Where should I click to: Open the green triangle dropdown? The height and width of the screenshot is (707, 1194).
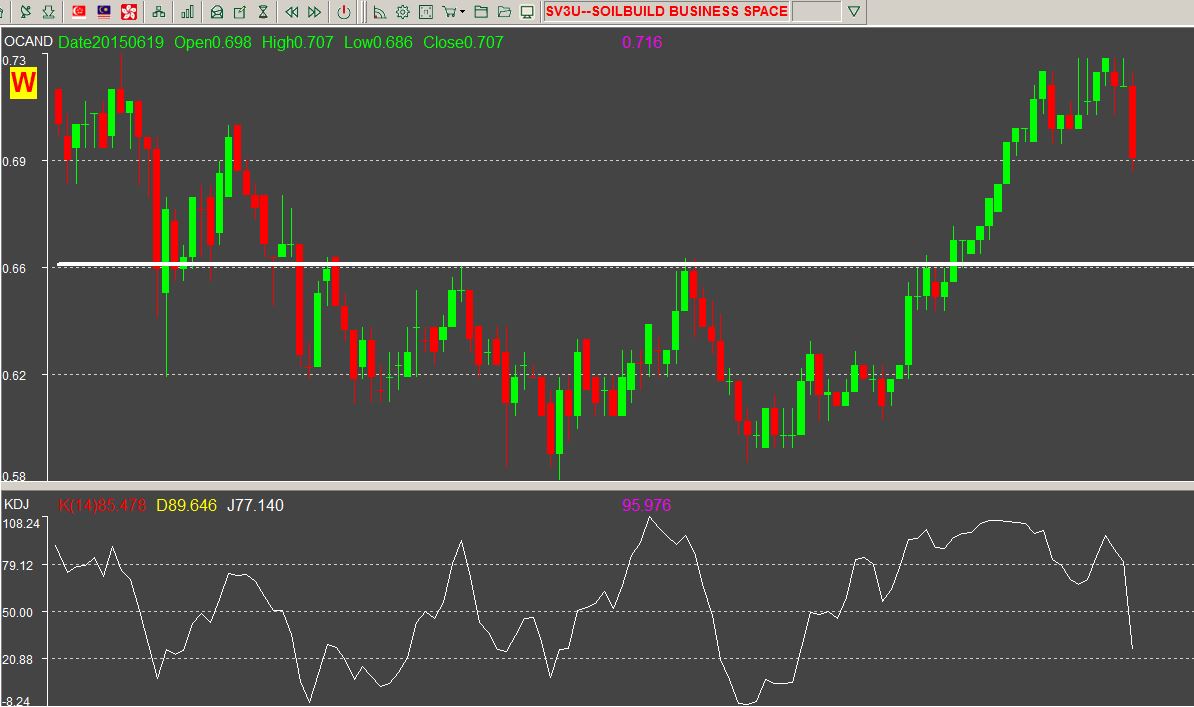point(854,11)
